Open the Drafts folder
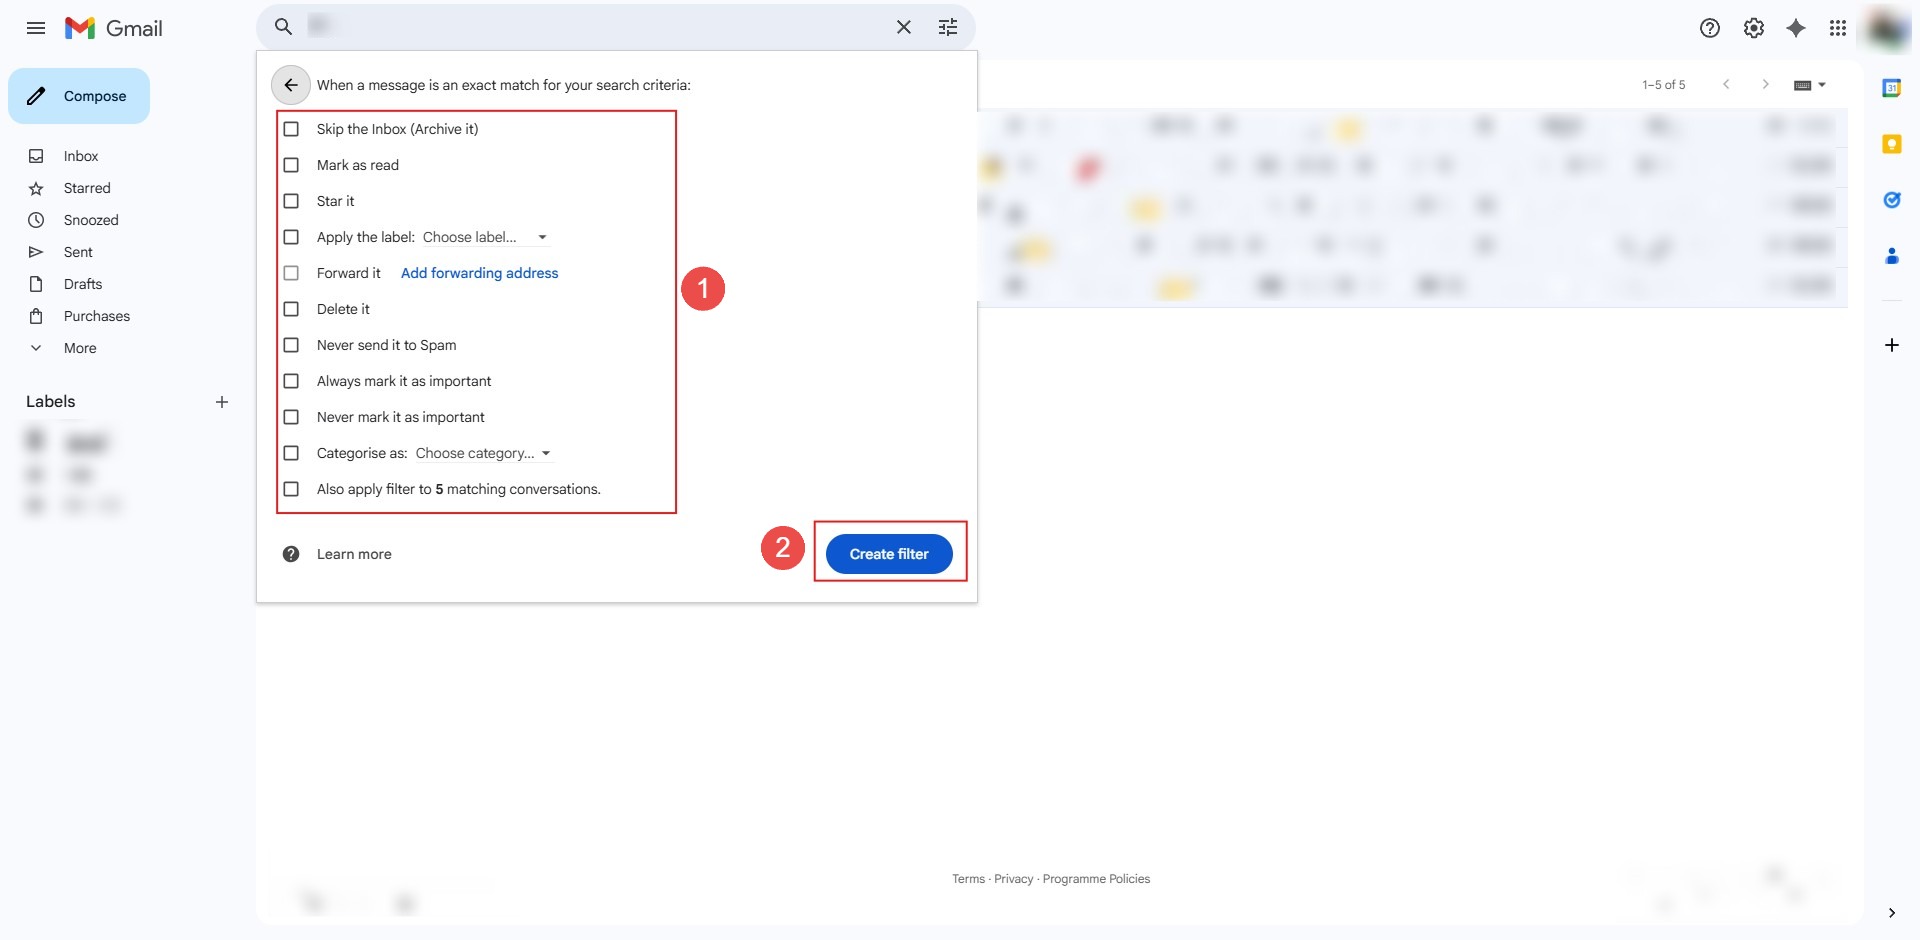1920x940 pixels. (83, 284)
